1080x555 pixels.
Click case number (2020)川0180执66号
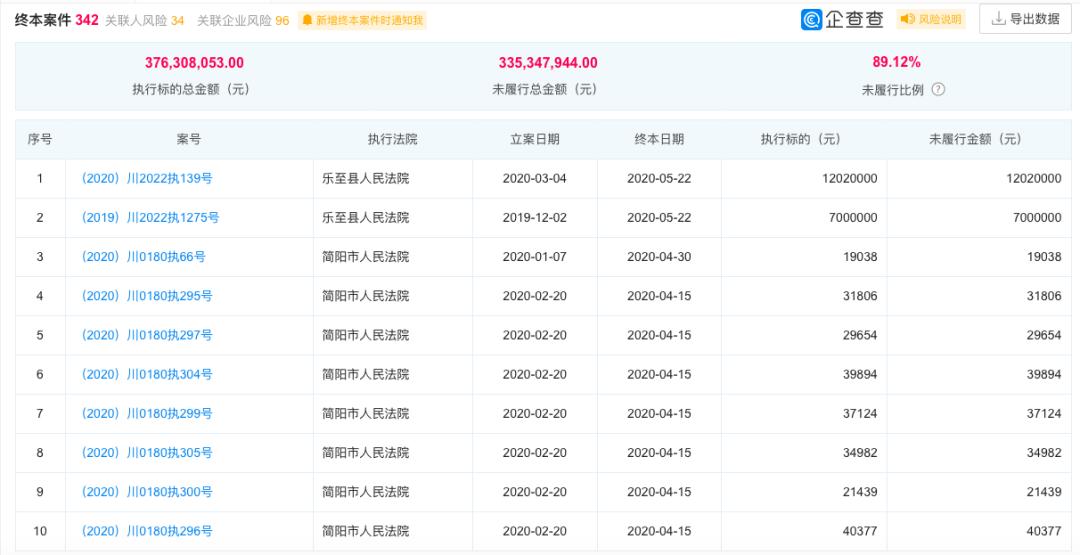(143, 257)
